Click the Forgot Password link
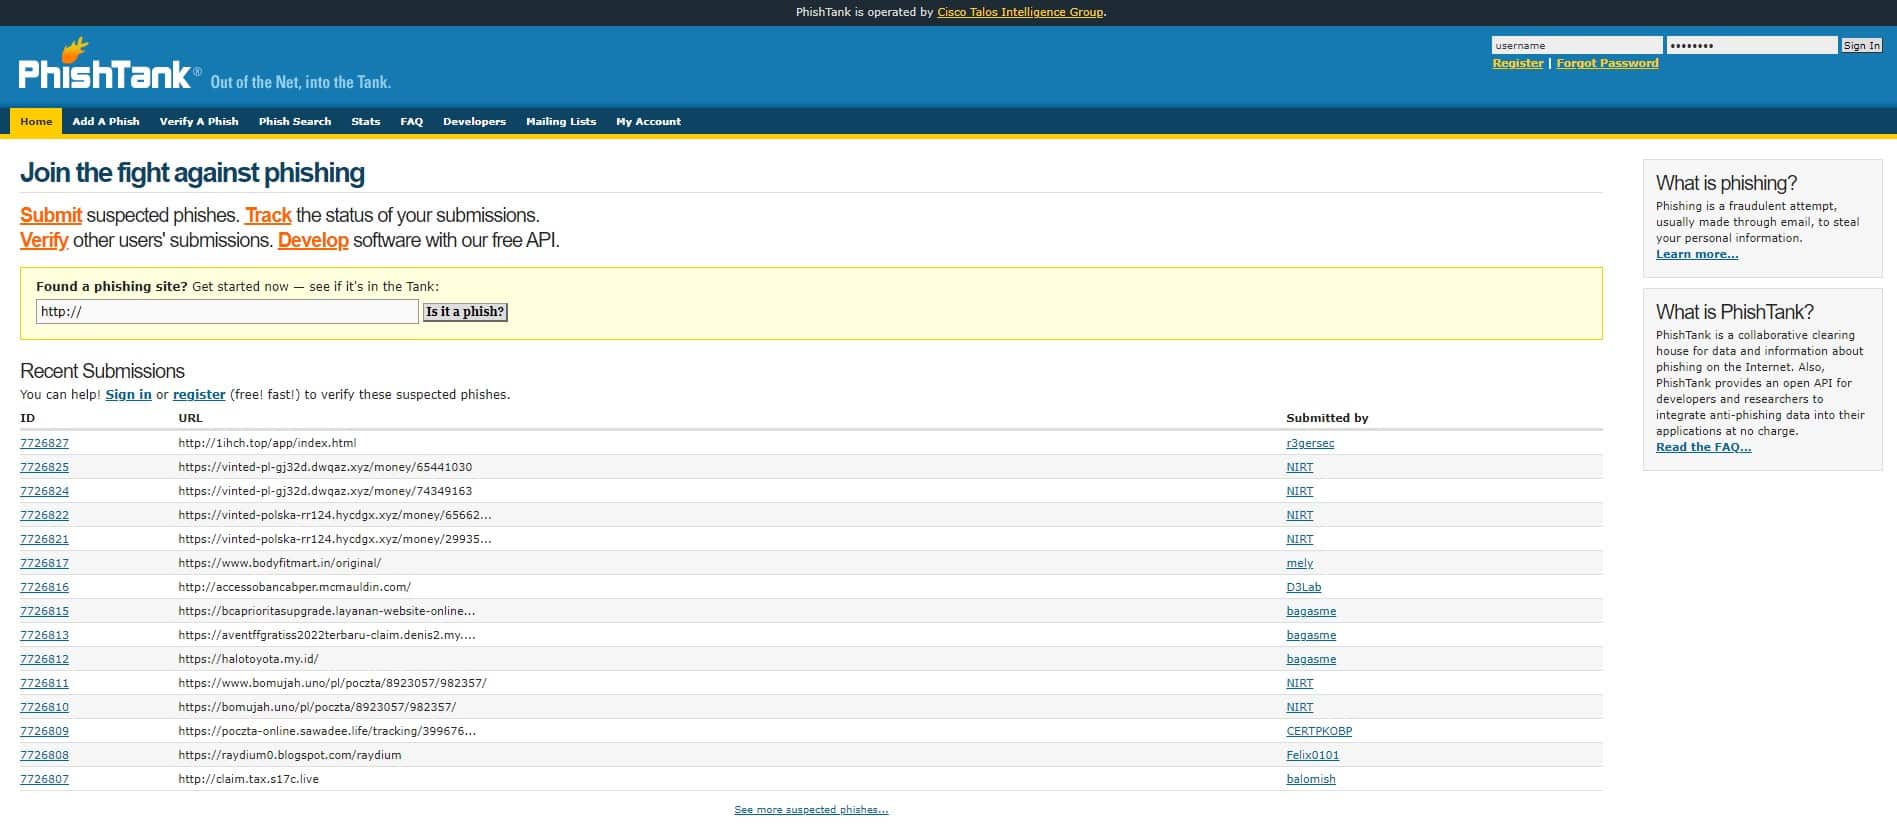Screen dimensions: 1897x831 click(x=1607, y=63)
